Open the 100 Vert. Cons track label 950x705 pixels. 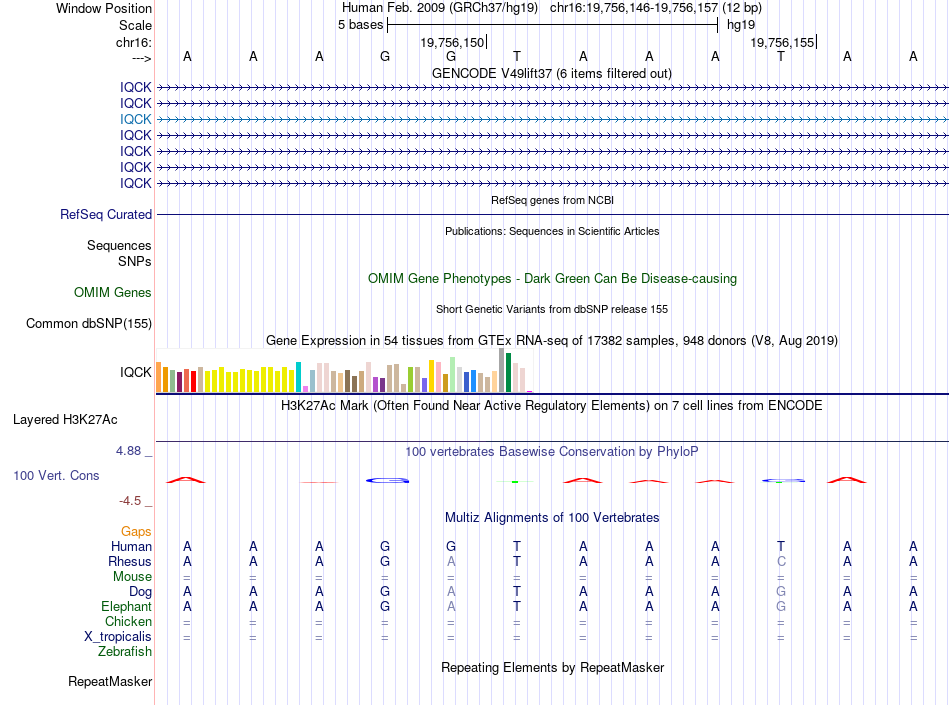[56, 475]
